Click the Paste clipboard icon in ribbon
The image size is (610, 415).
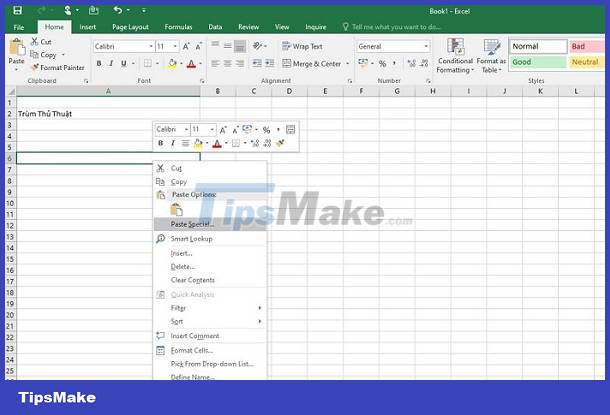pyautogui.click(x=17, y=47)
